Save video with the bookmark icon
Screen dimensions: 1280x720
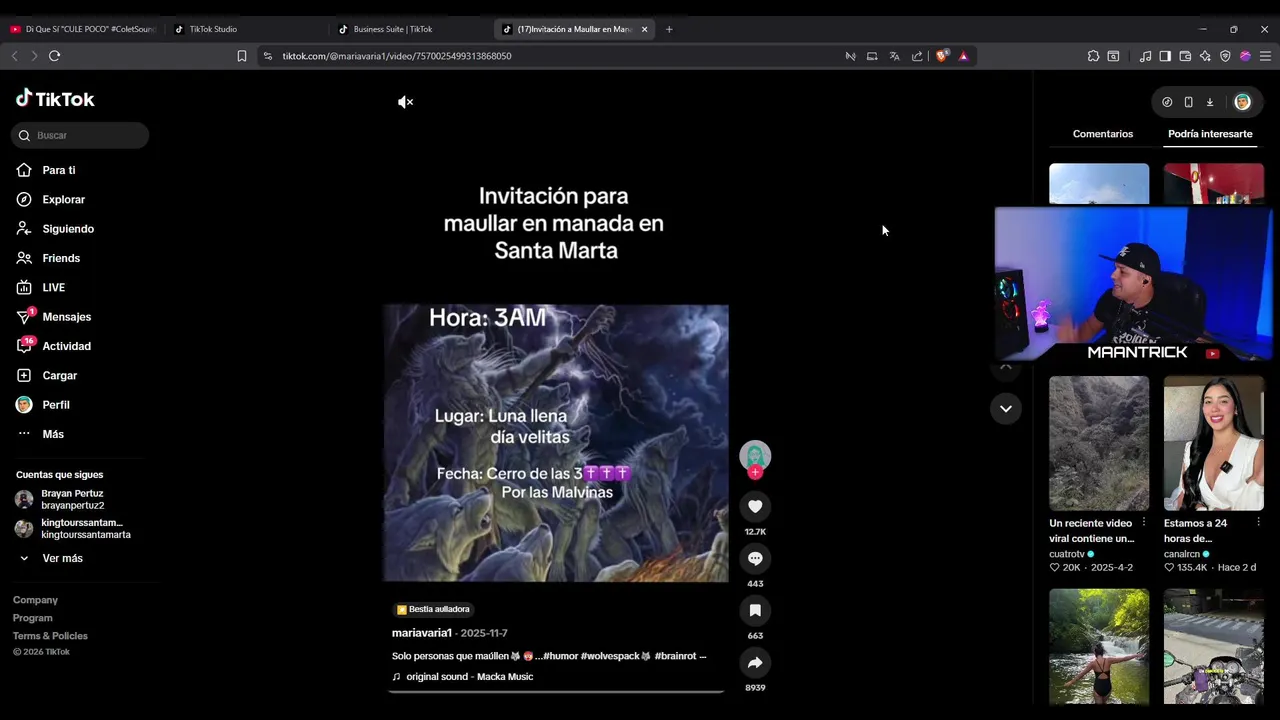click(x=755, y=610)
